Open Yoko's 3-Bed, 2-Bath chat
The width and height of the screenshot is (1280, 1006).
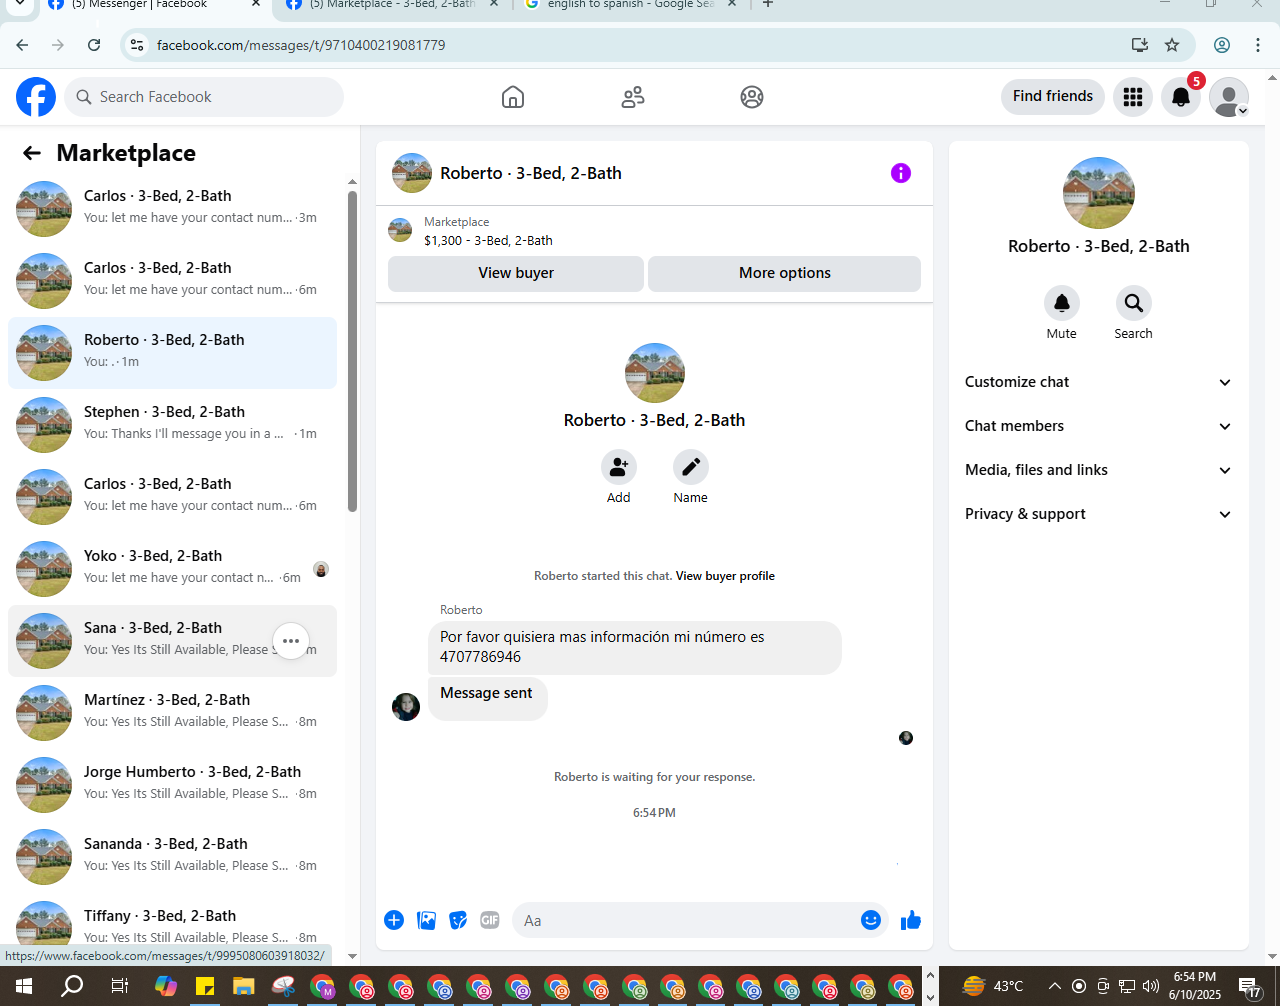point(172,569)
